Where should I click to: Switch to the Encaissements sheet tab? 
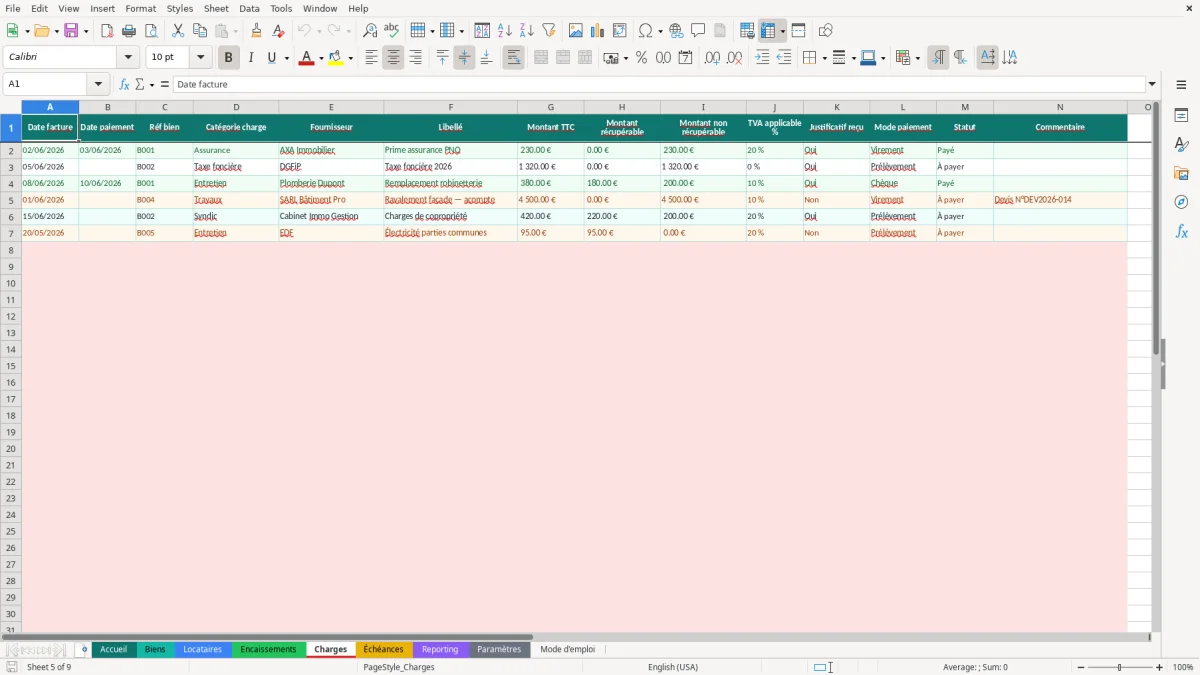point(268,649)
